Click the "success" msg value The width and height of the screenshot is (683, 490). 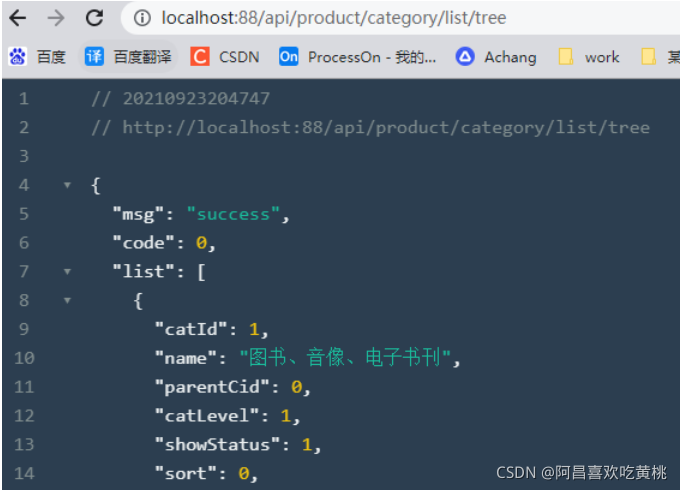pyautogui.click(x=233, y=214)
